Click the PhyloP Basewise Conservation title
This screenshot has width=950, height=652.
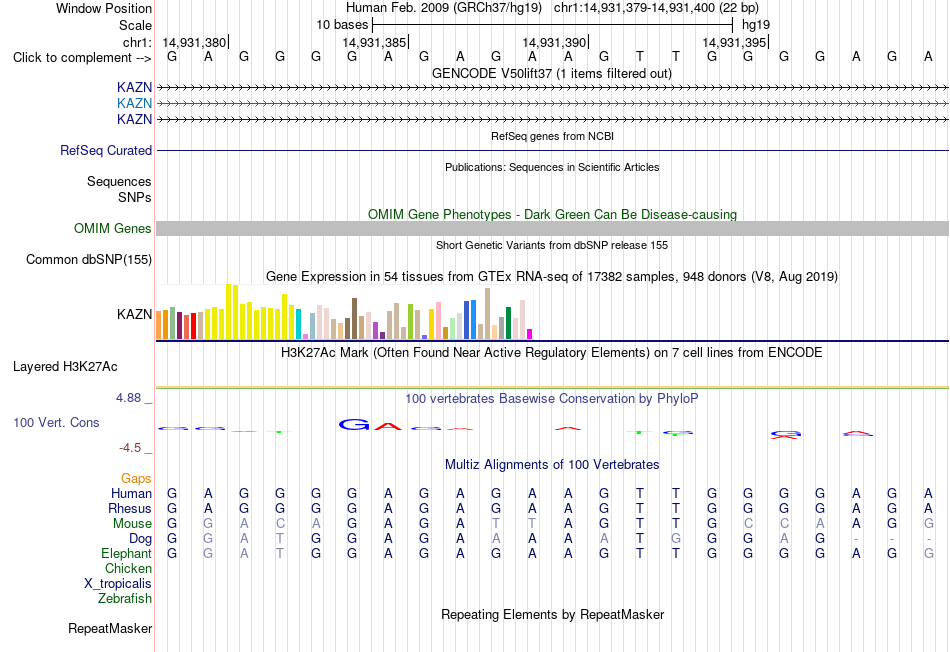[x=552, y=398]
